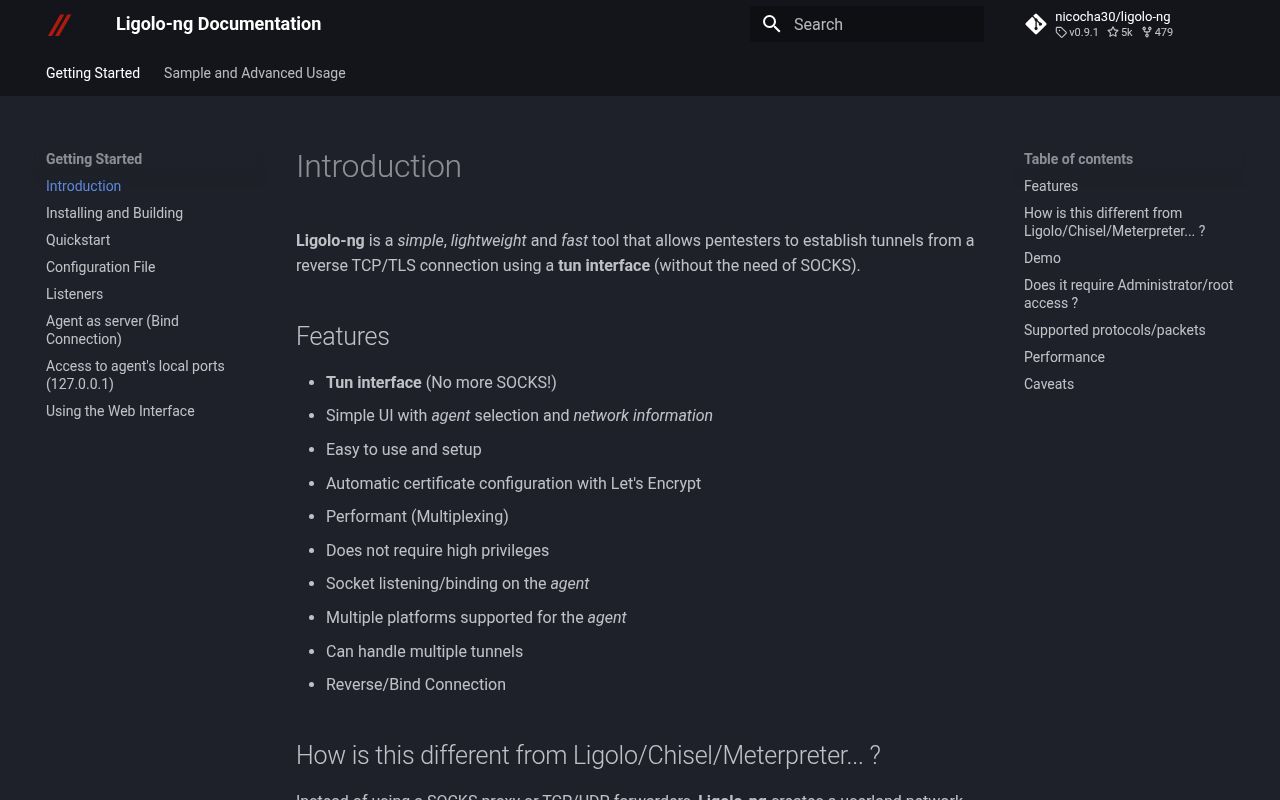Click 'Tun interface (No more SOCKS!)' bullet
The width and height of the screenshot is (1280, 800).
(x=441, y=382)
